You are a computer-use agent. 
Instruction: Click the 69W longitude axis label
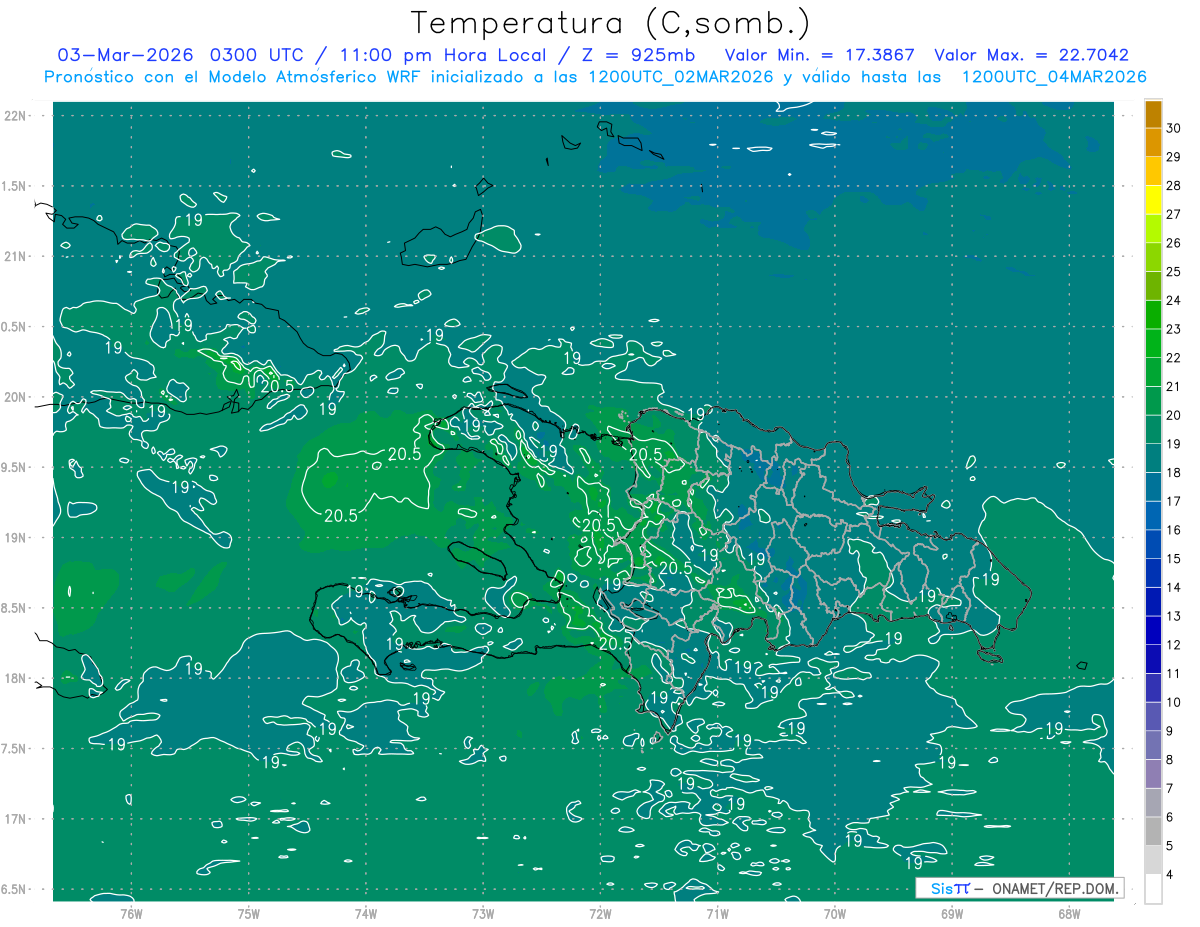pos(952,914)
